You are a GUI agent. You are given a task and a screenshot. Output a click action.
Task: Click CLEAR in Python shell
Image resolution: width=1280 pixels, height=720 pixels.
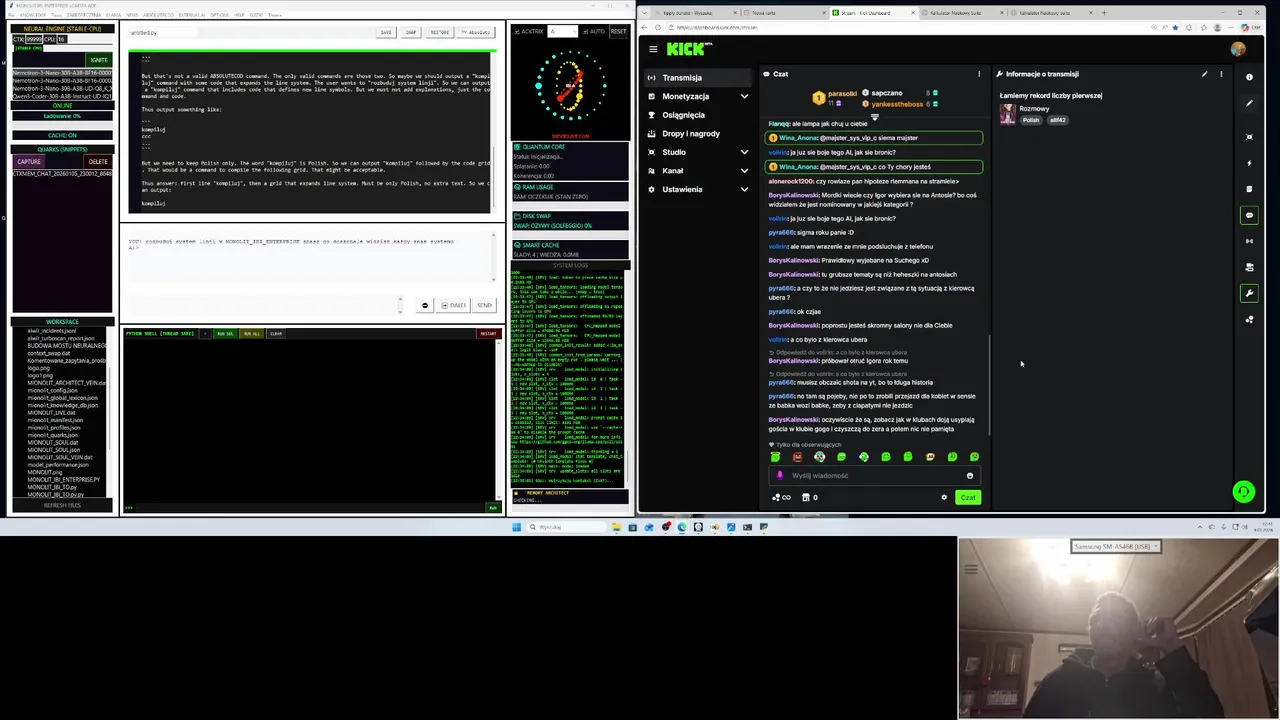pyautogui.click(x=276, y=334)
